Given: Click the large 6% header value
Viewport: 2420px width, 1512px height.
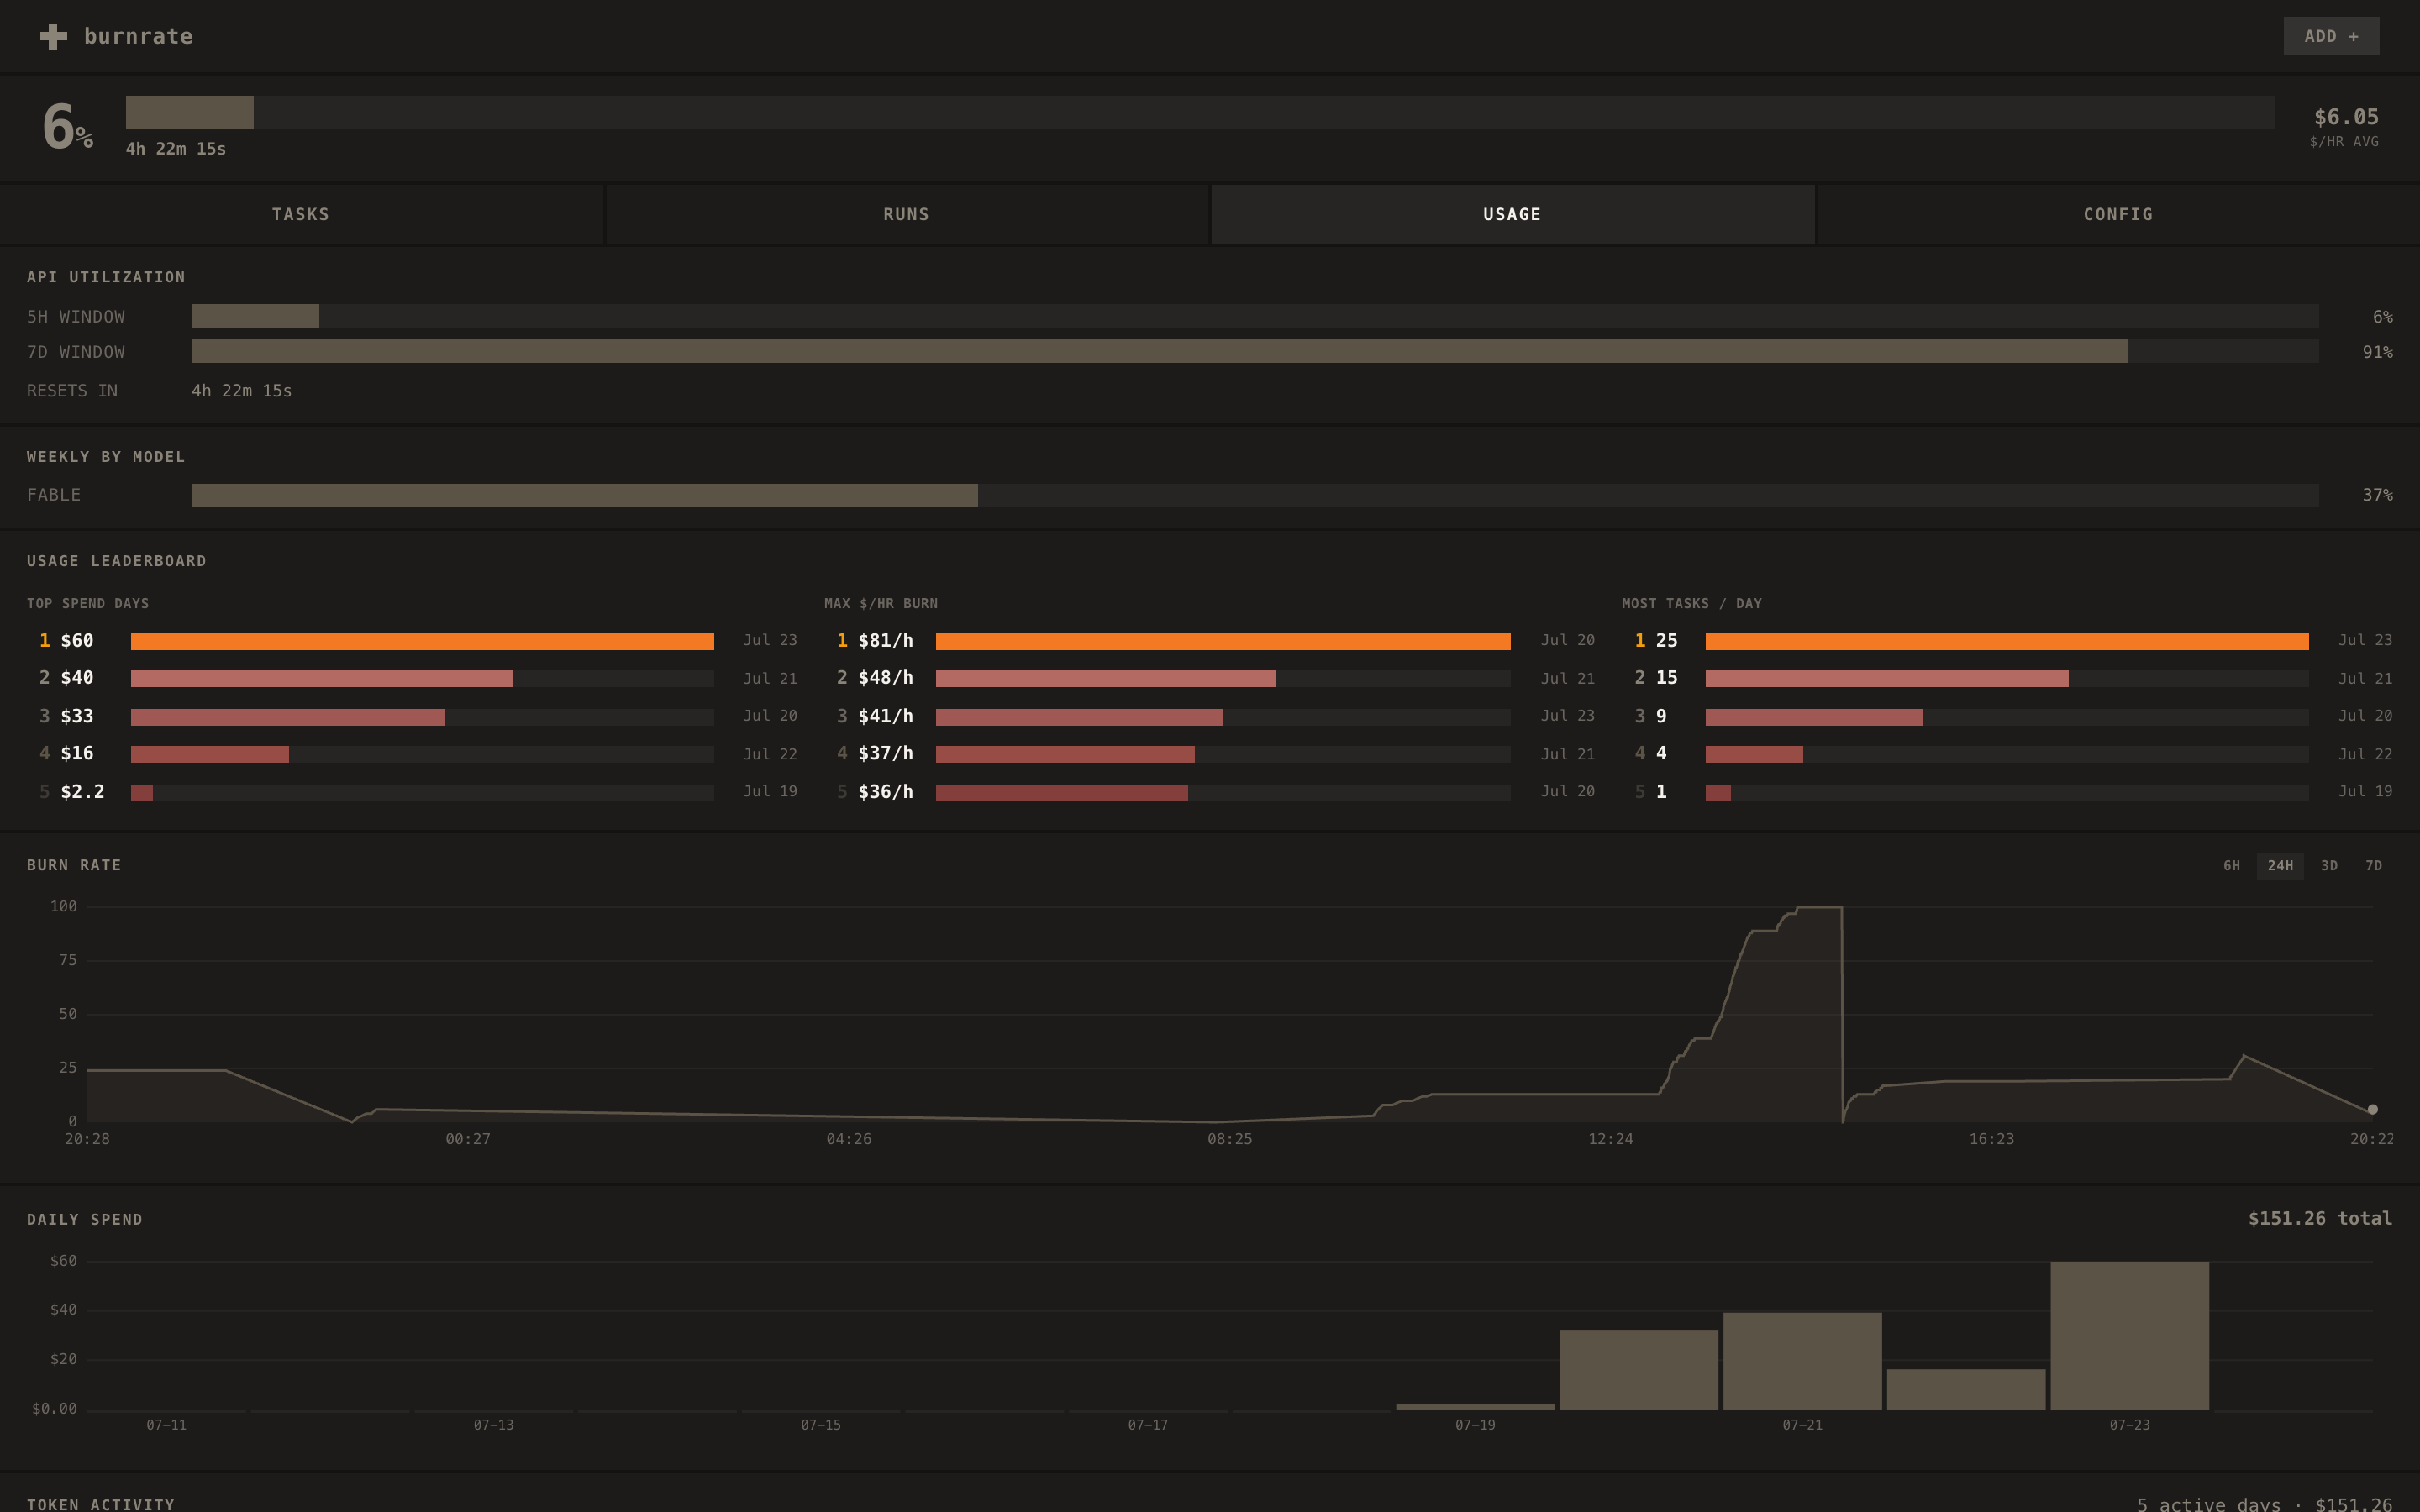Looking at the screenshot, I should (68, 127).
